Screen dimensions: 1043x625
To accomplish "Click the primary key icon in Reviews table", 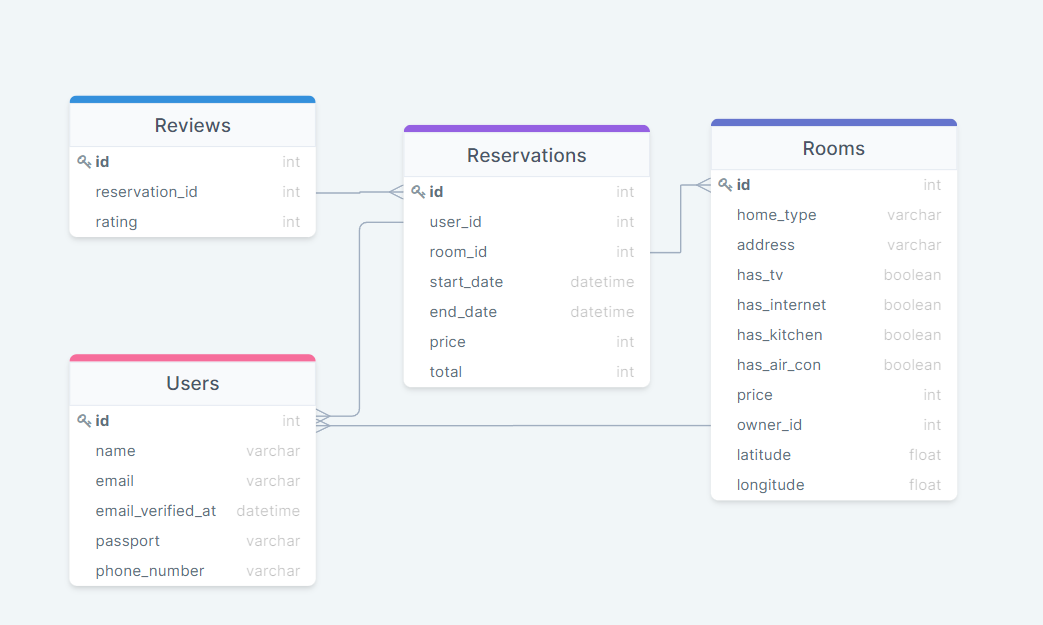I will tap(84, 161).
